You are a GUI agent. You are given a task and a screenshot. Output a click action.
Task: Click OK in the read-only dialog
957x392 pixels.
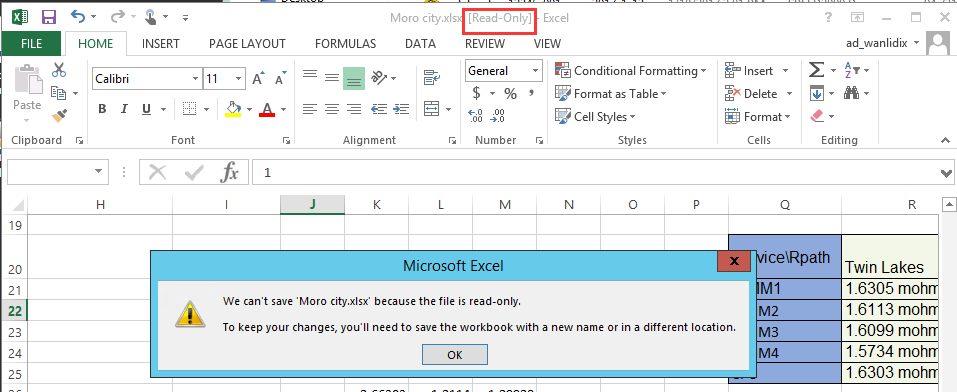pos(455,355)
